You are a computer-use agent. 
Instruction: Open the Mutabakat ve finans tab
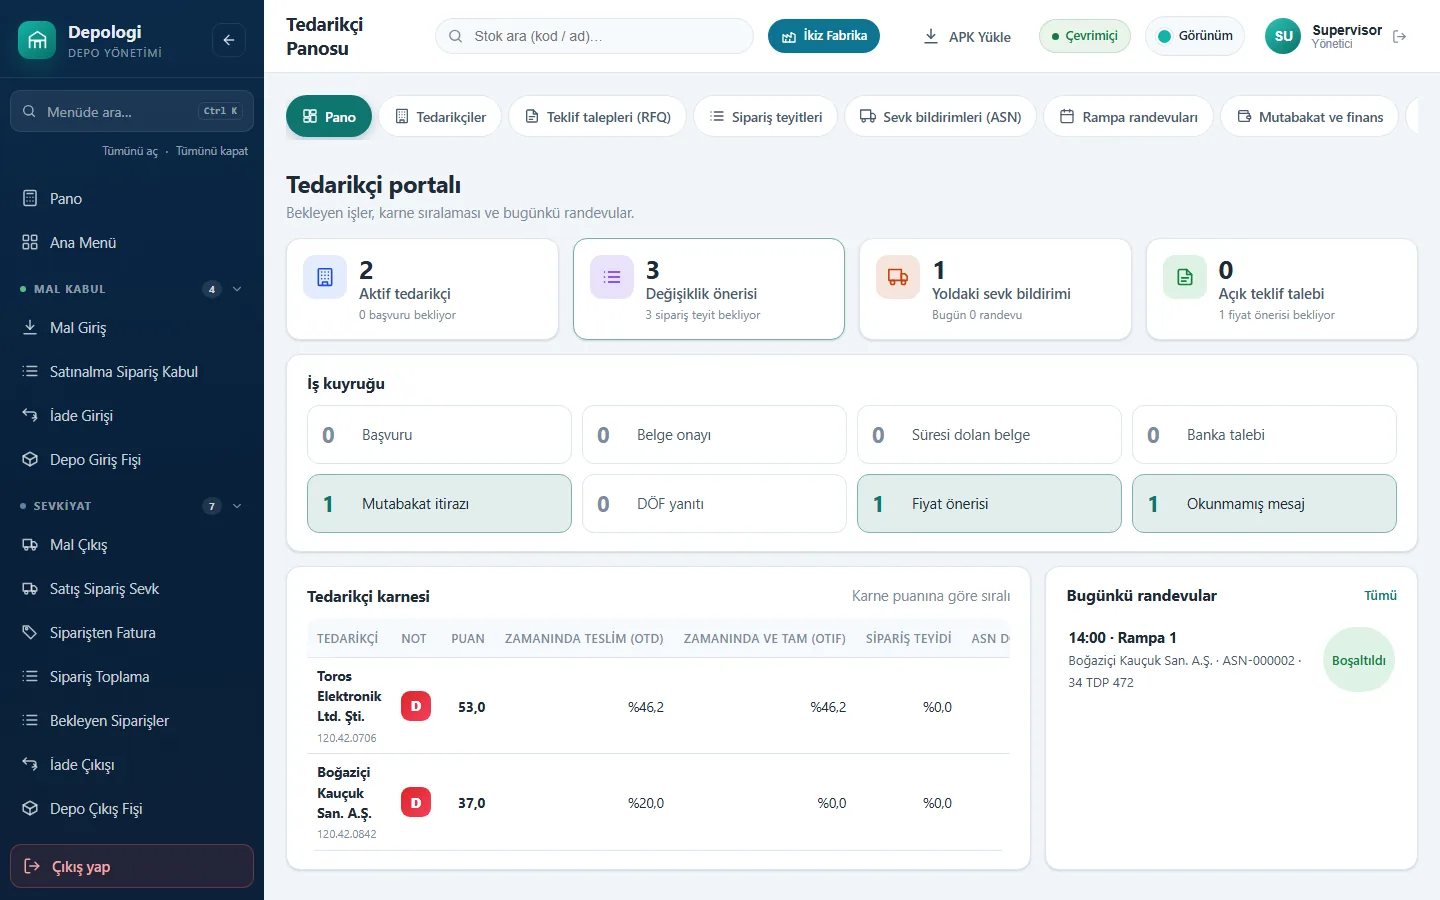[x=1309, y=116]
